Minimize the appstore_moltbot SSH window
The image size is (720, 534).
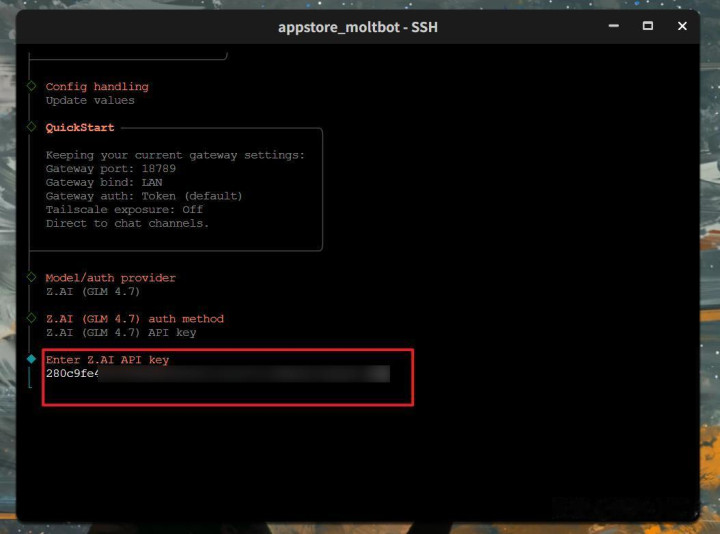point(612,26)
